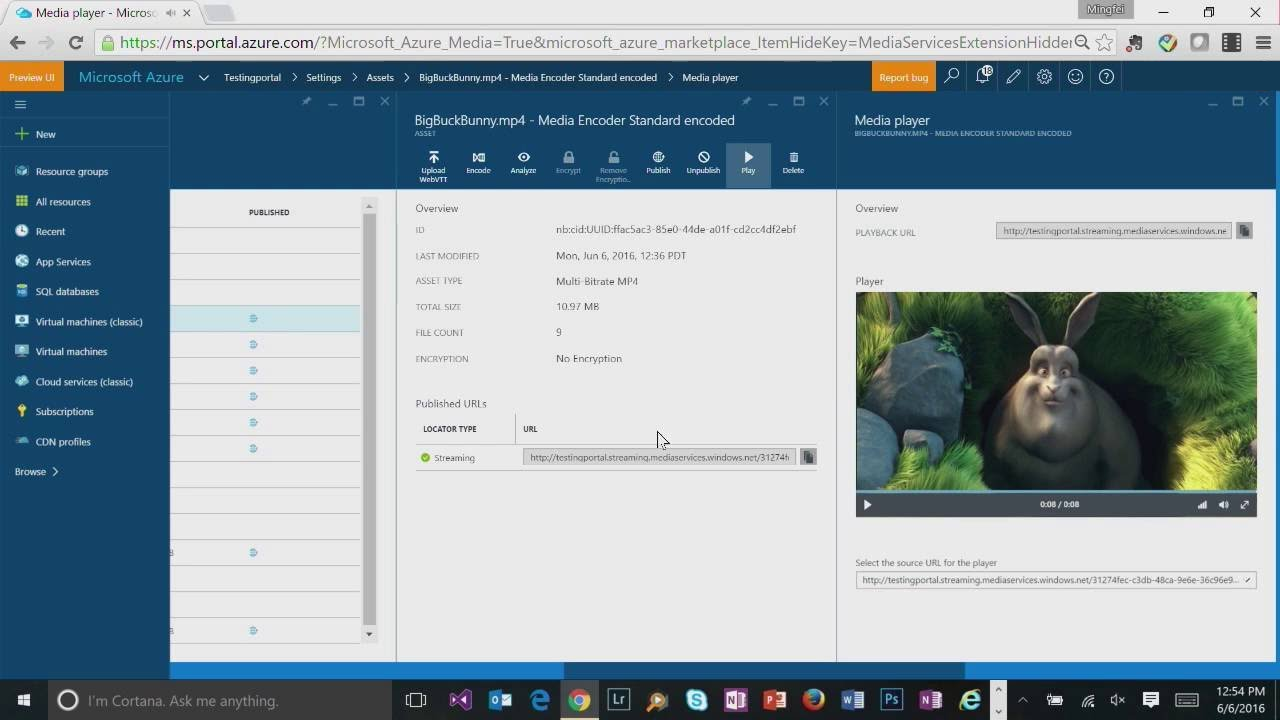This screenshot has height=720, width=1280.
Task: Click the Report bug button
Action: (x=903, y=76)
